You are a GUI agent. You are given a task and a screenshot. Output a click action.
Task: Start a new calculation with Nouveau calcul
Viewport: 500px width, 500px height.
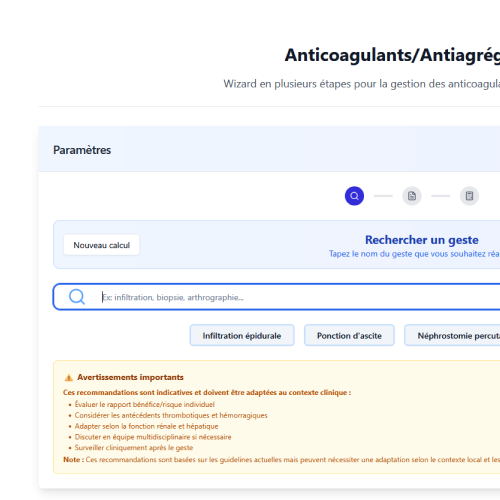click(x=102, y=245)
